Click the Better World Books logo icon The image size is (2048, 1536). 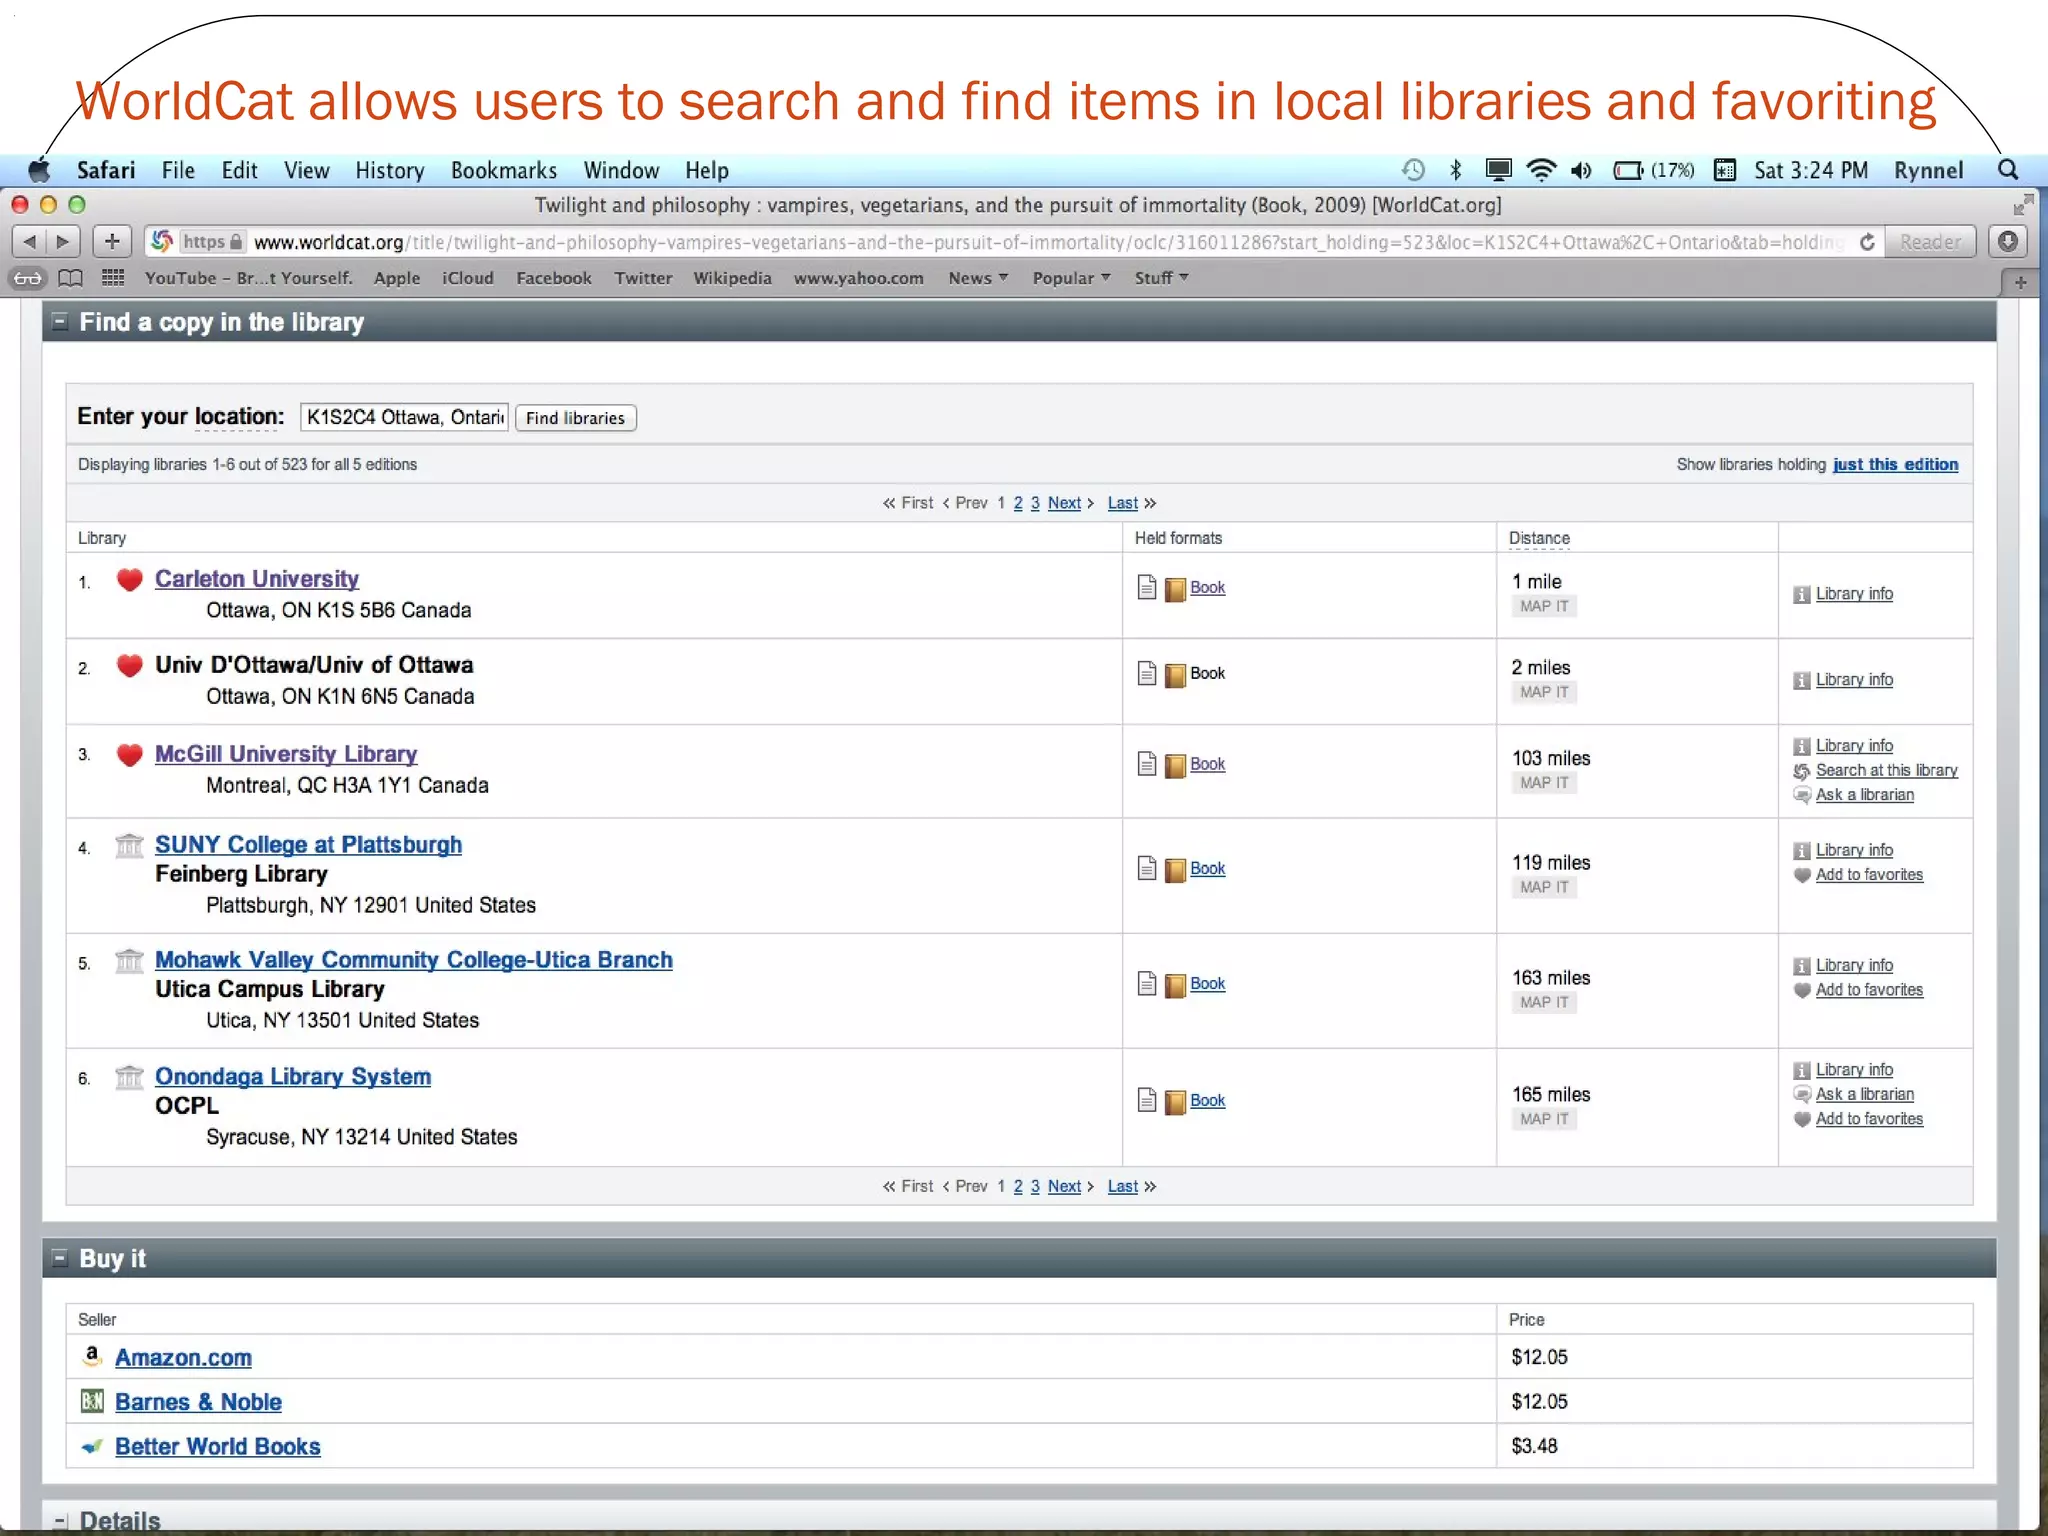92,1446
